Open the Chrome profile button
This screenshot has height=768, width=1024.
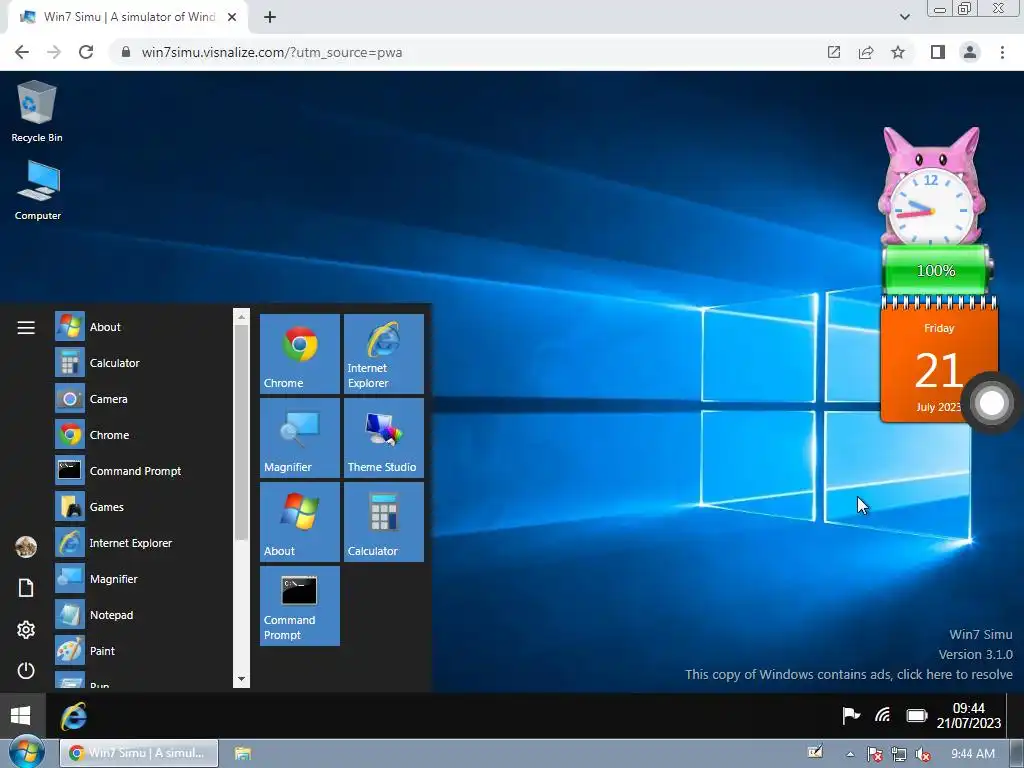tap(970, 52)
